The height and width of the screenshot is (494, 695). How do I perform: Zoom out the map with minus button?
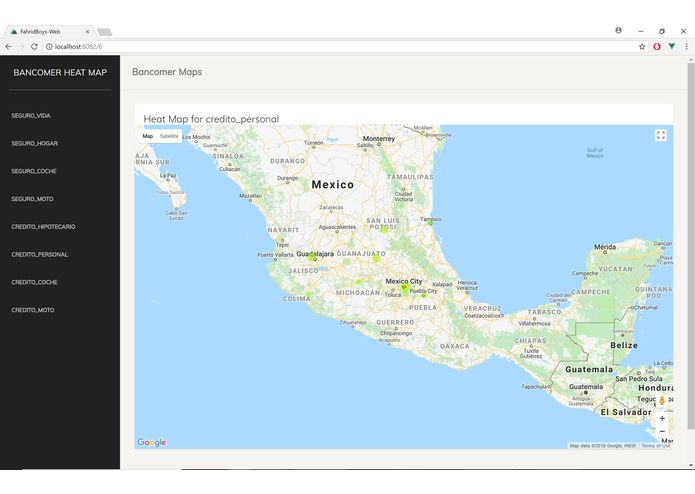(x=662, y=431)
